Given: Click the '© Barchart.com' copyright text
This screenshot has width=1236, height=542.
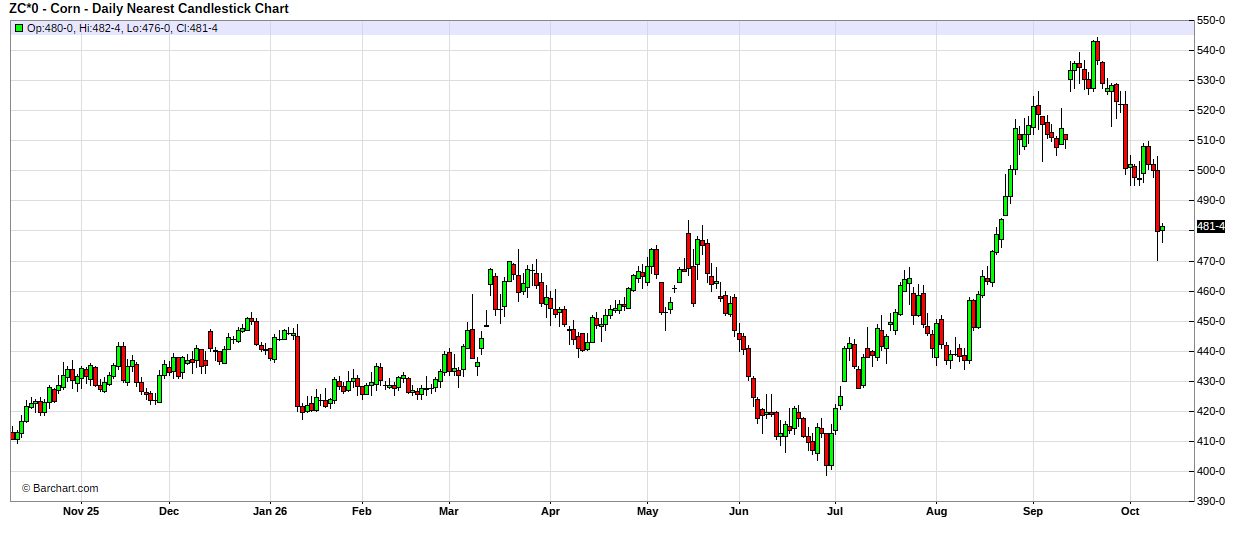Looking at the screenshot, I should point(60,488).
